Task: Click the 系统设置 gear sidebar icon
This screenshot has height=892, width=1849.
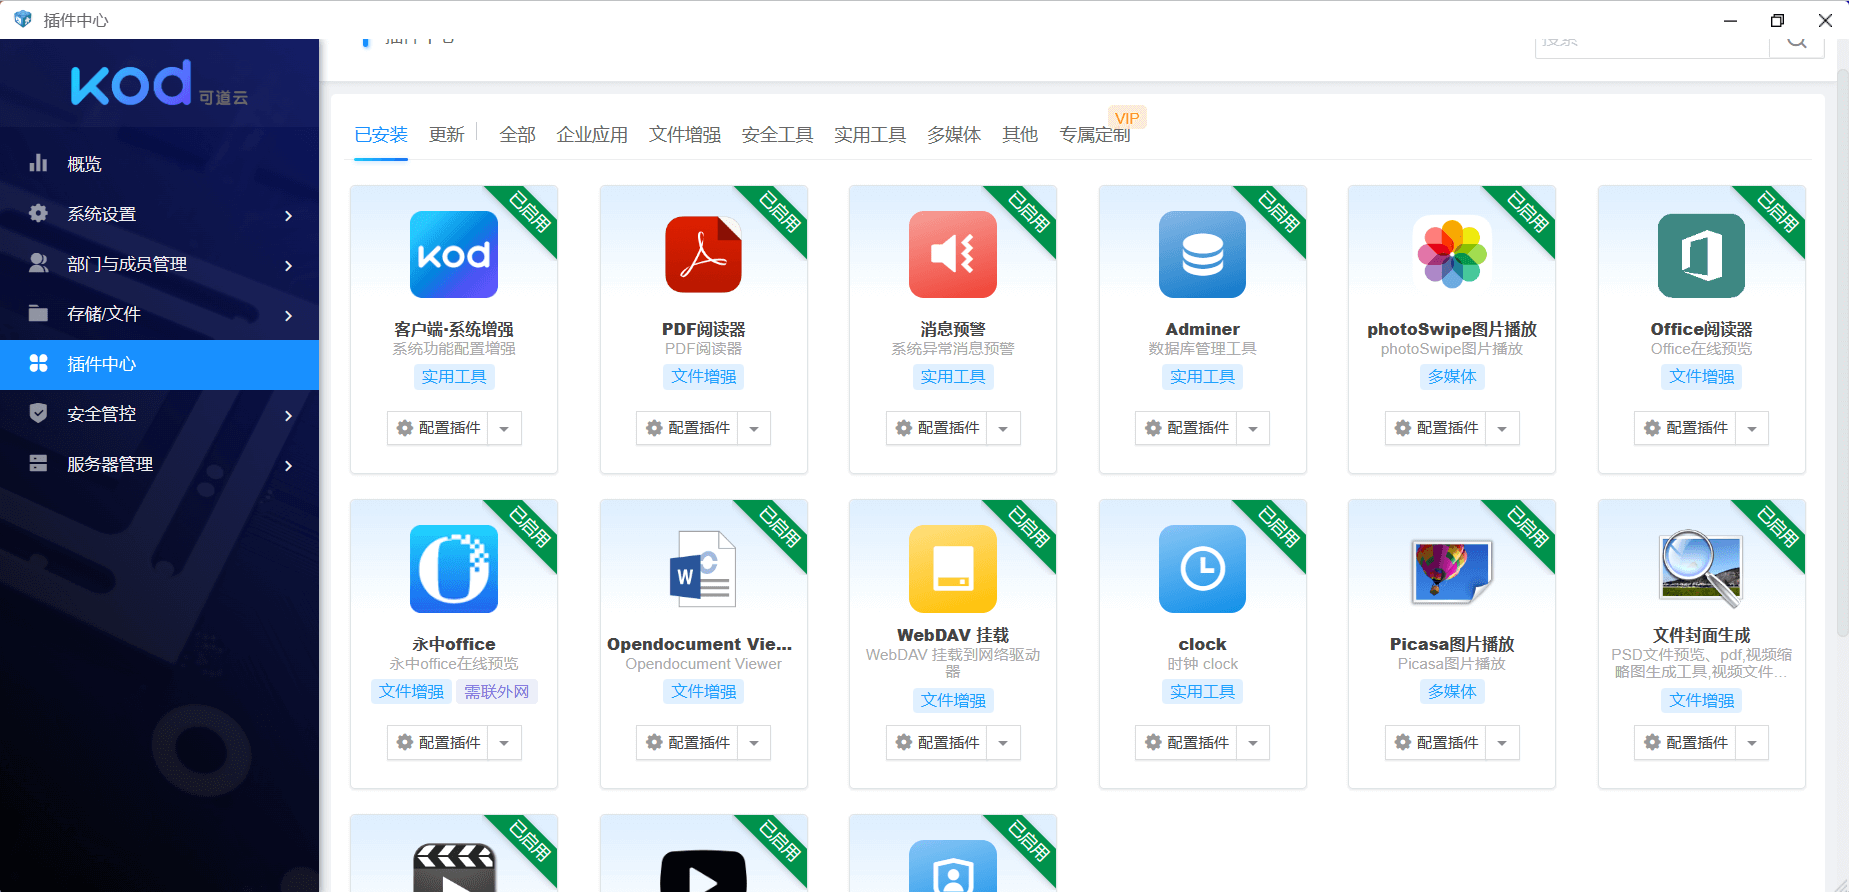Action: click(38, 213)
